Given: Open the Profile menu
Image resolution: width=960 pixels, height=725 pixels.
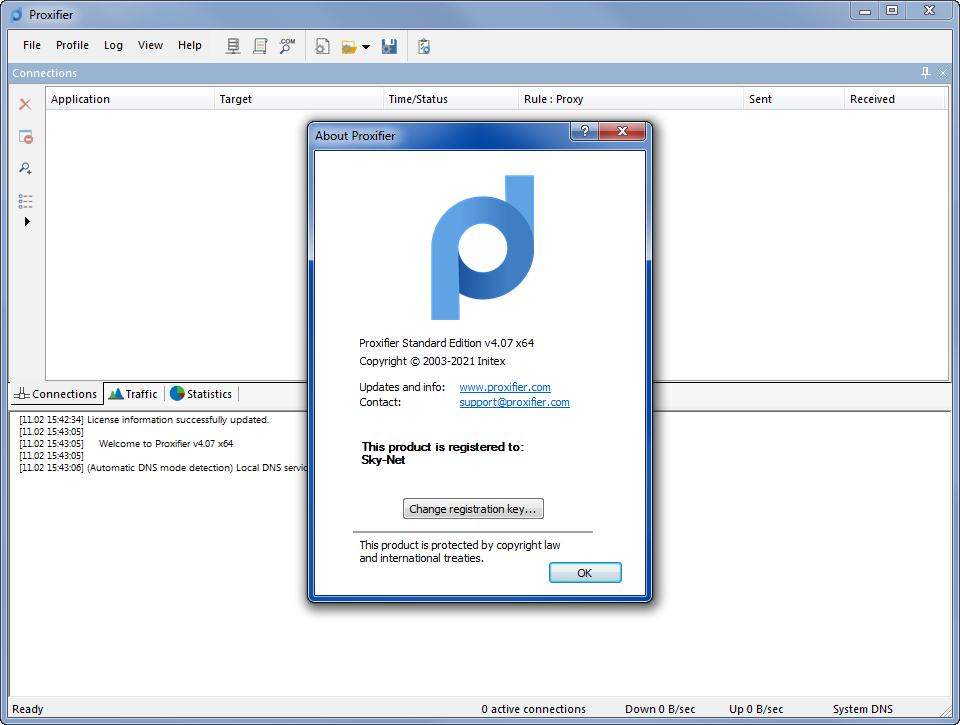Looking at the screenshot, I should pos(72,45).
